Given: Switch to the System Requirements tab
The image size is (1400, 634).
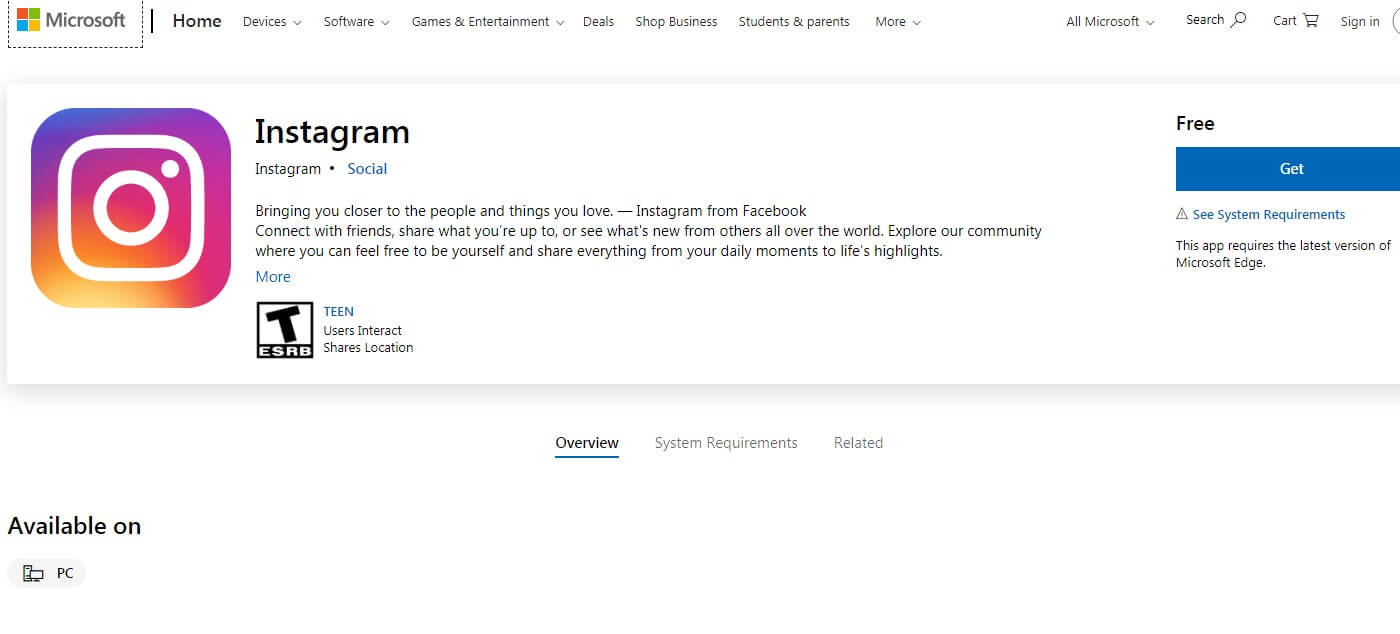Looking at the screenshot, I should (726, 443).
